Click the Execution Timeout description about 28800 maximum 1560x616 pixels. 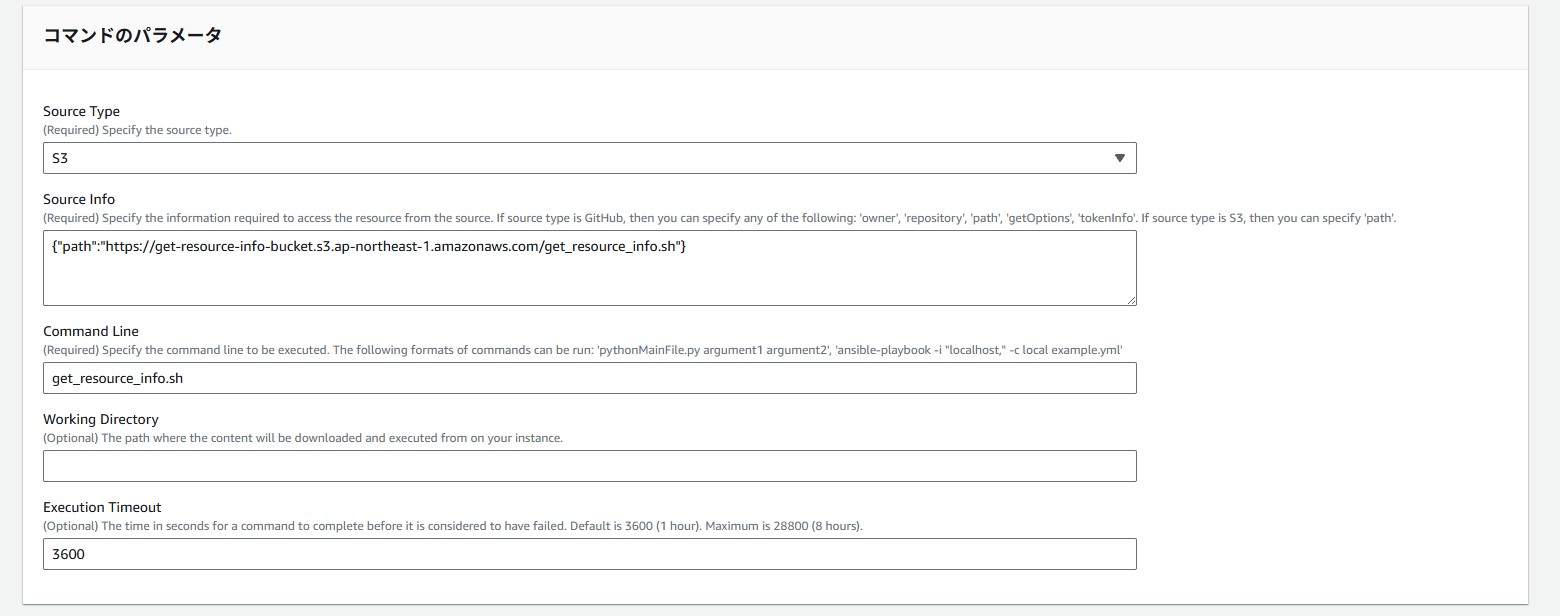click(453, 526)
